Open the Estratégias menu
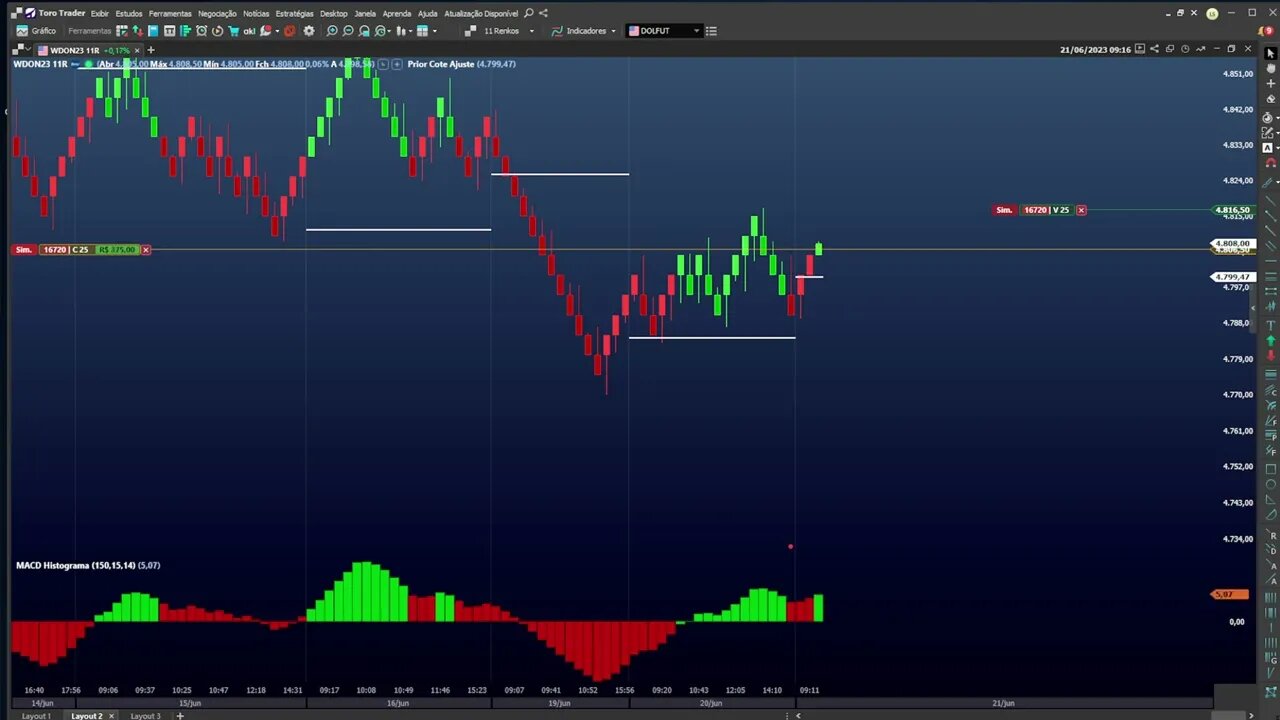This screenshot has width=1280, height=720. pos(294,13)
